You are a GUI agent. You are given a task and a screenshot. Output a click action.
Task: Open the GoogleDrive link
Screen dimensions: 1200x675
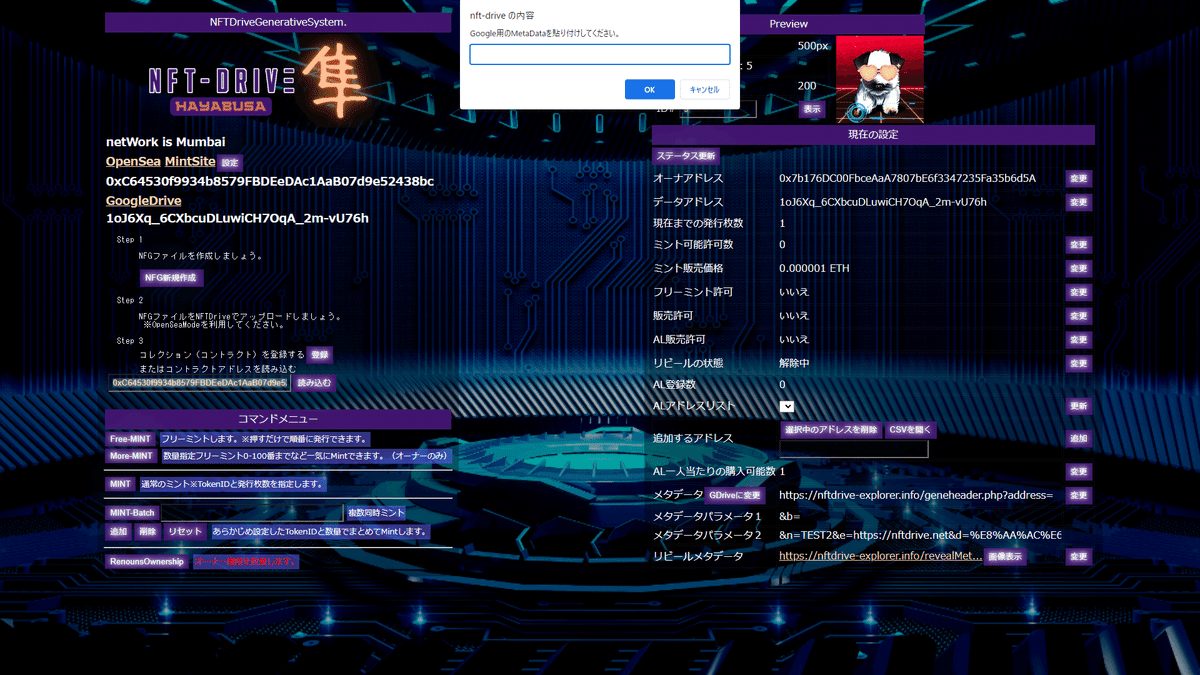[x=144, y=201]
